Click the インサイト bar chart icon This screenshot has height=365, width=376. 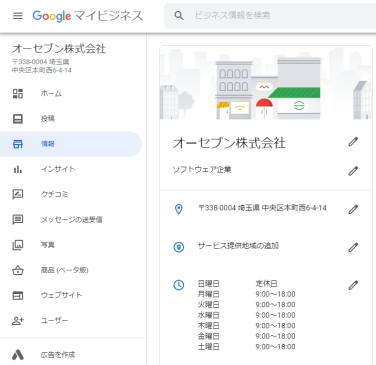click(18, 169)
